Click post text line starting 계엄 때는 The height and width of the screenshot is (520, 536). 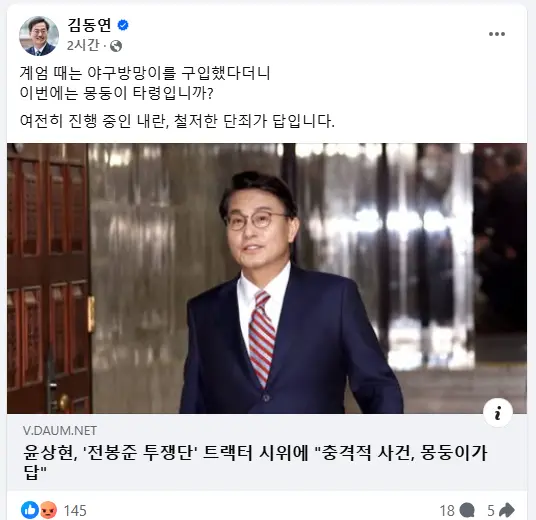pyautogui.click(x=145, y=73)
